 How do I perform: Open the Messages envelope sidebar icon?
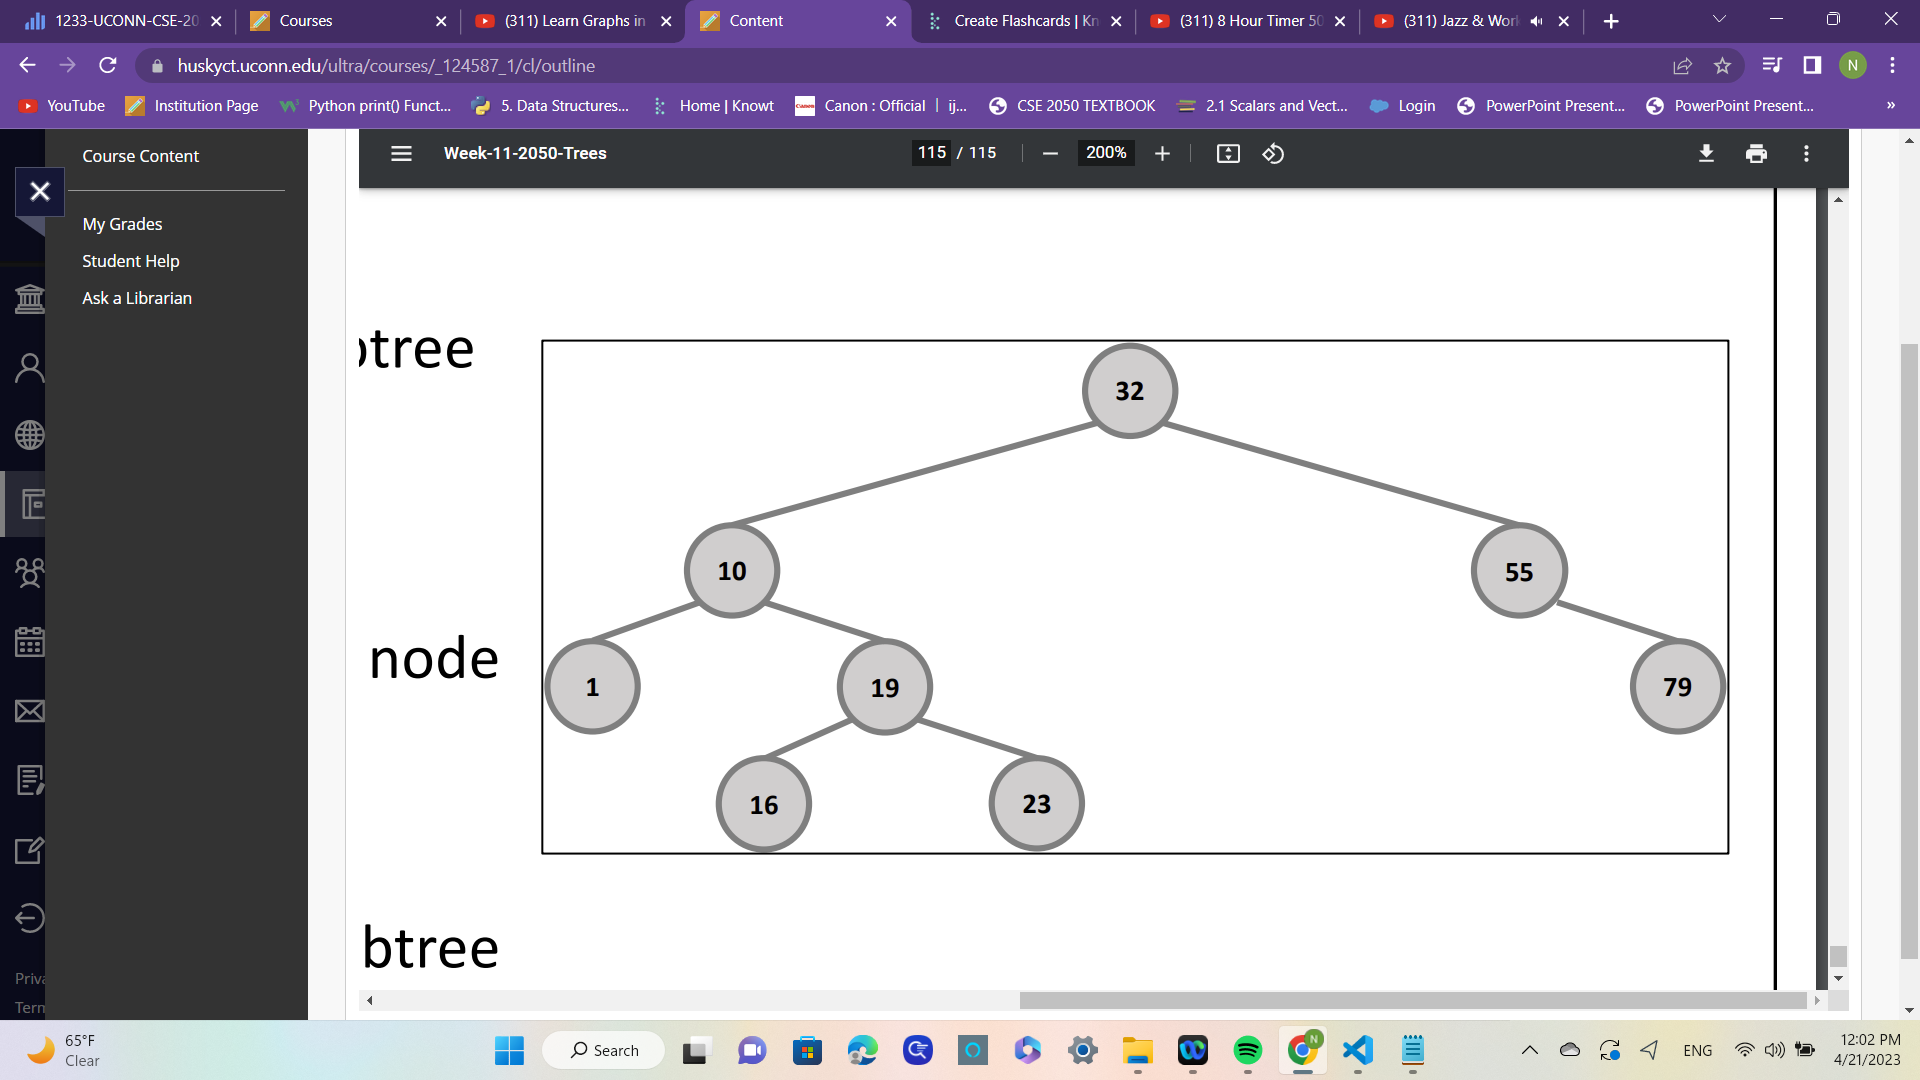click(30, 711)
